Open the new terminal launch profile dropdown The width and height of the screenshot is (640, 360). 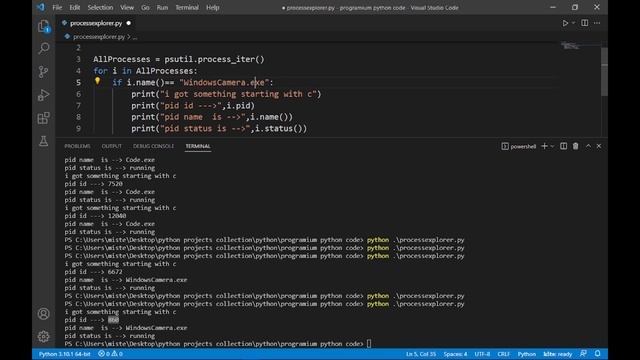point(552,146)
